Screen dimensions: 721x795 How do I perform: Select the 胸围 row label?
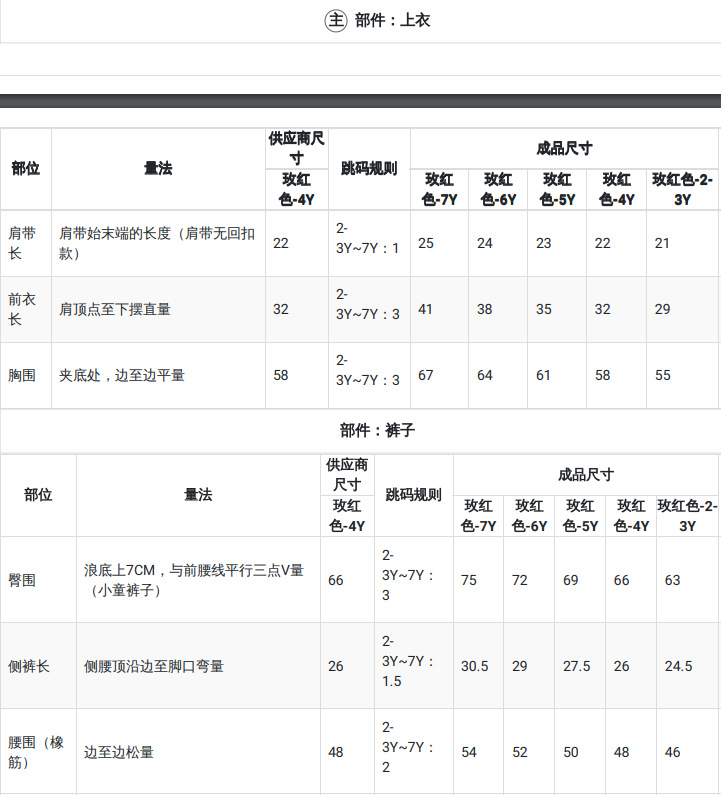coord(22,375)
